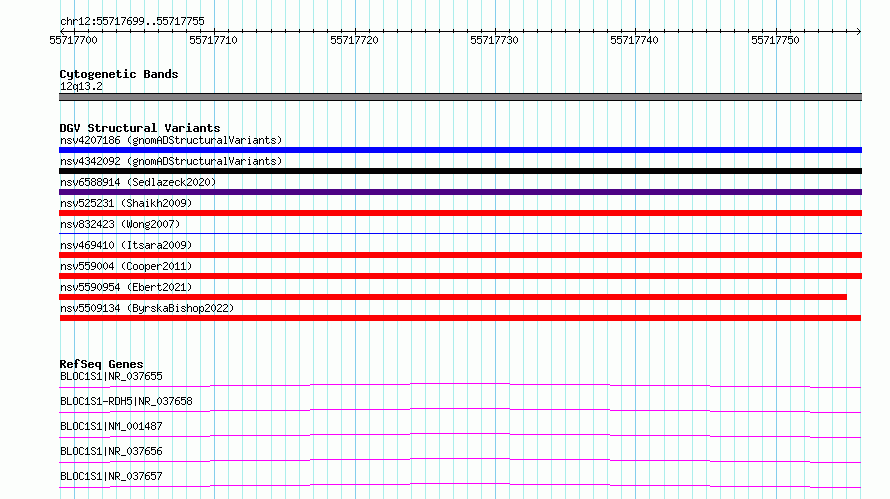Image resolution: width=890 pixels, height=499 pixels.
Task: Open variant label nsv832423 (Wong2007)
Action: click(120, 224)
